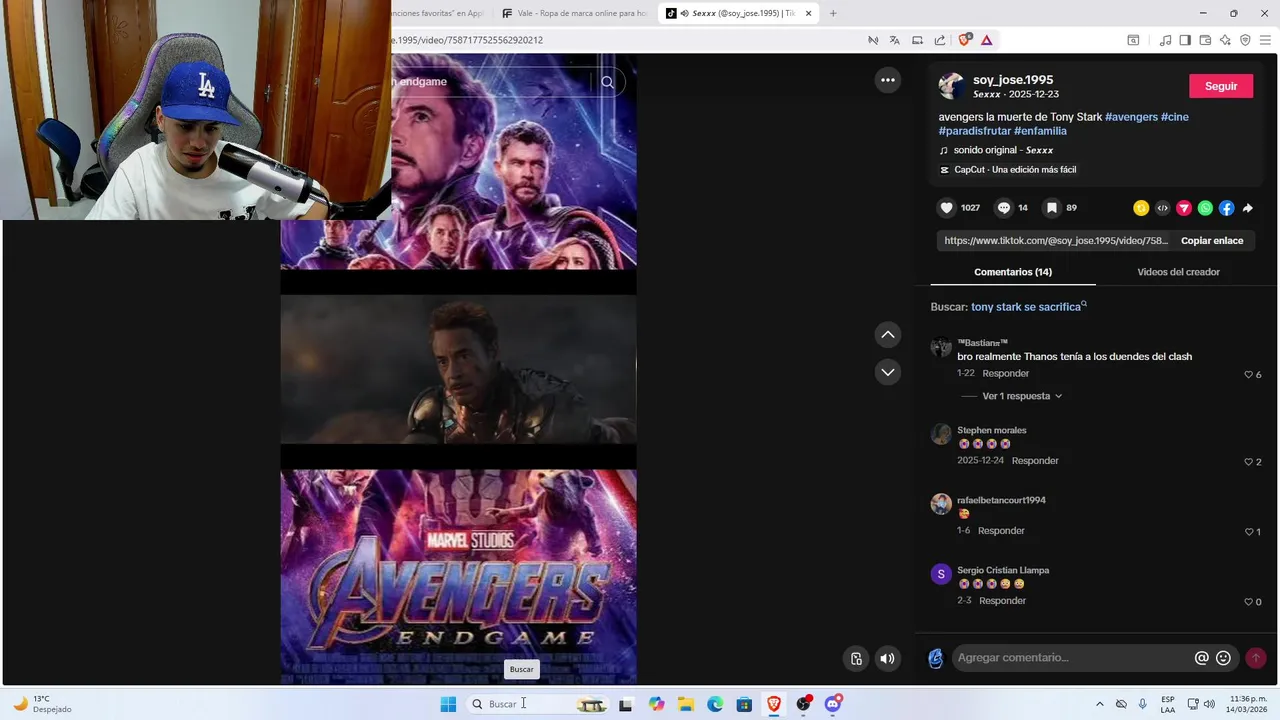Like the video with heart icon
This screenshot has width=1280, height=720.
[x=947, y=208]
